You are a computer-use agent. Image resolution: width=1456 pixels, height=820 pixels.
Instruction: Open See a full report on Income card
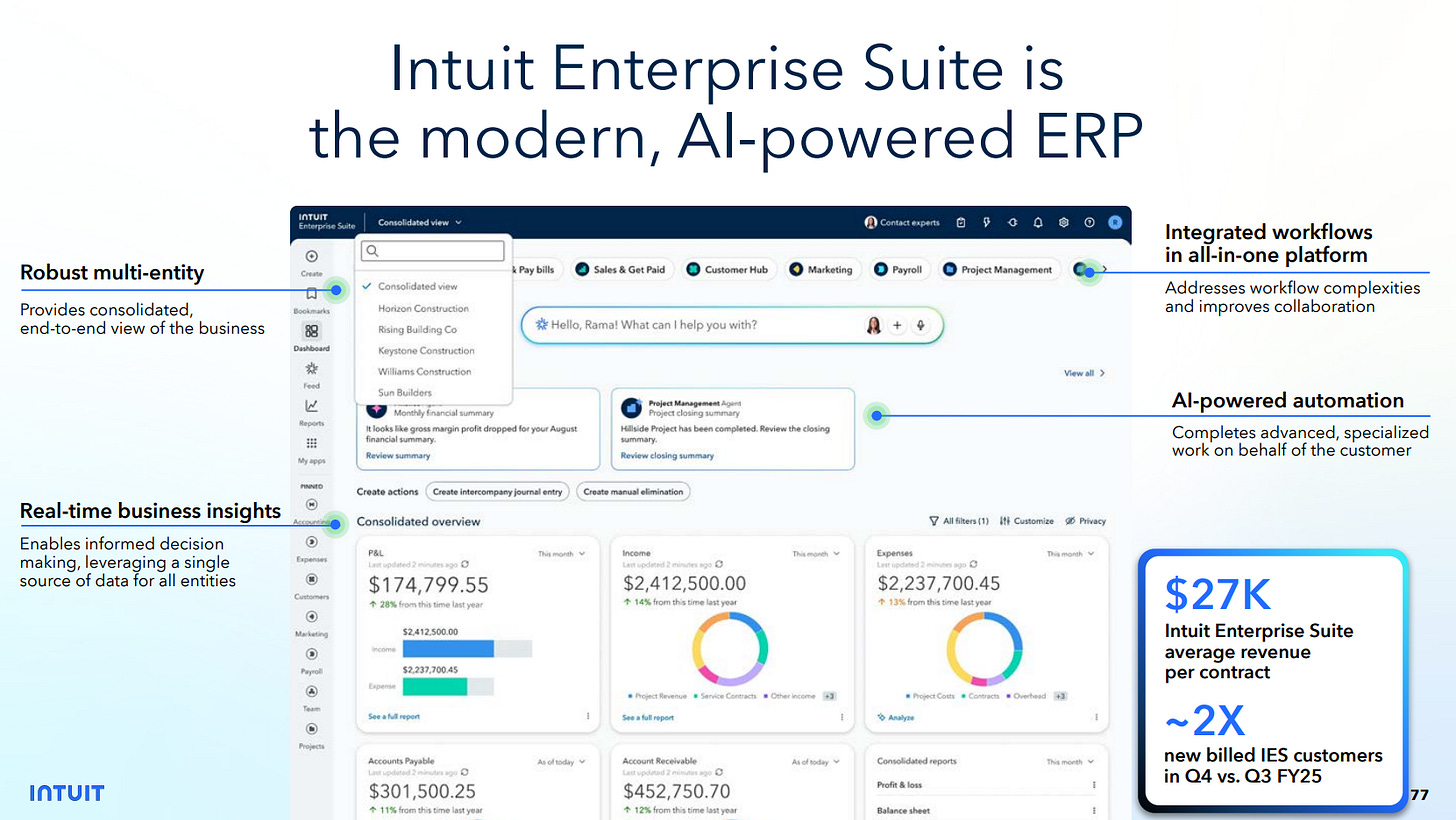[648, 717]
